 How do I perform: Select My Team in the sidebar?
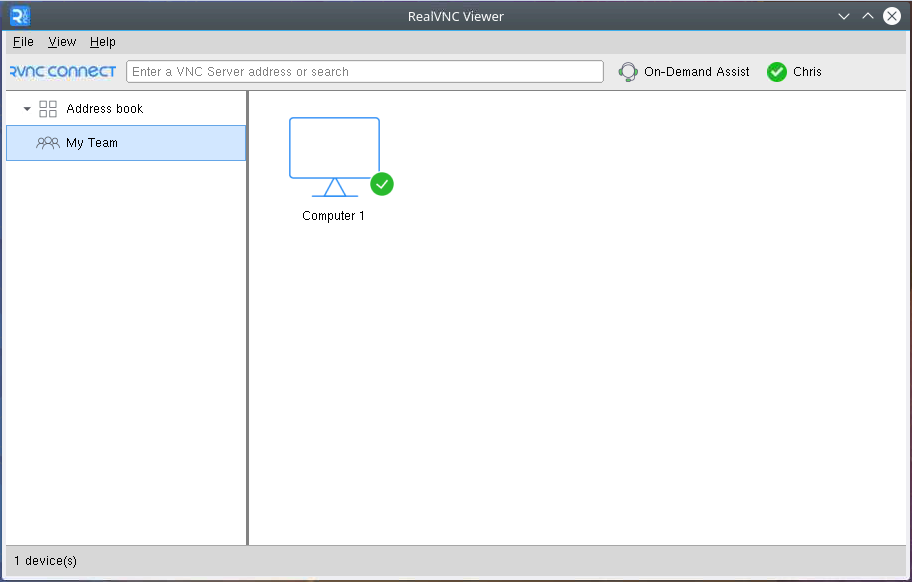tap(126, 143)
